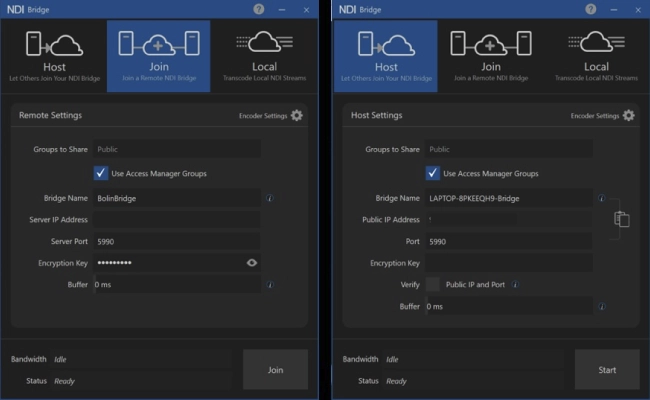Switch to Local tab in the left window
This screenshot has height=400, width=650.
pos(264,56)
